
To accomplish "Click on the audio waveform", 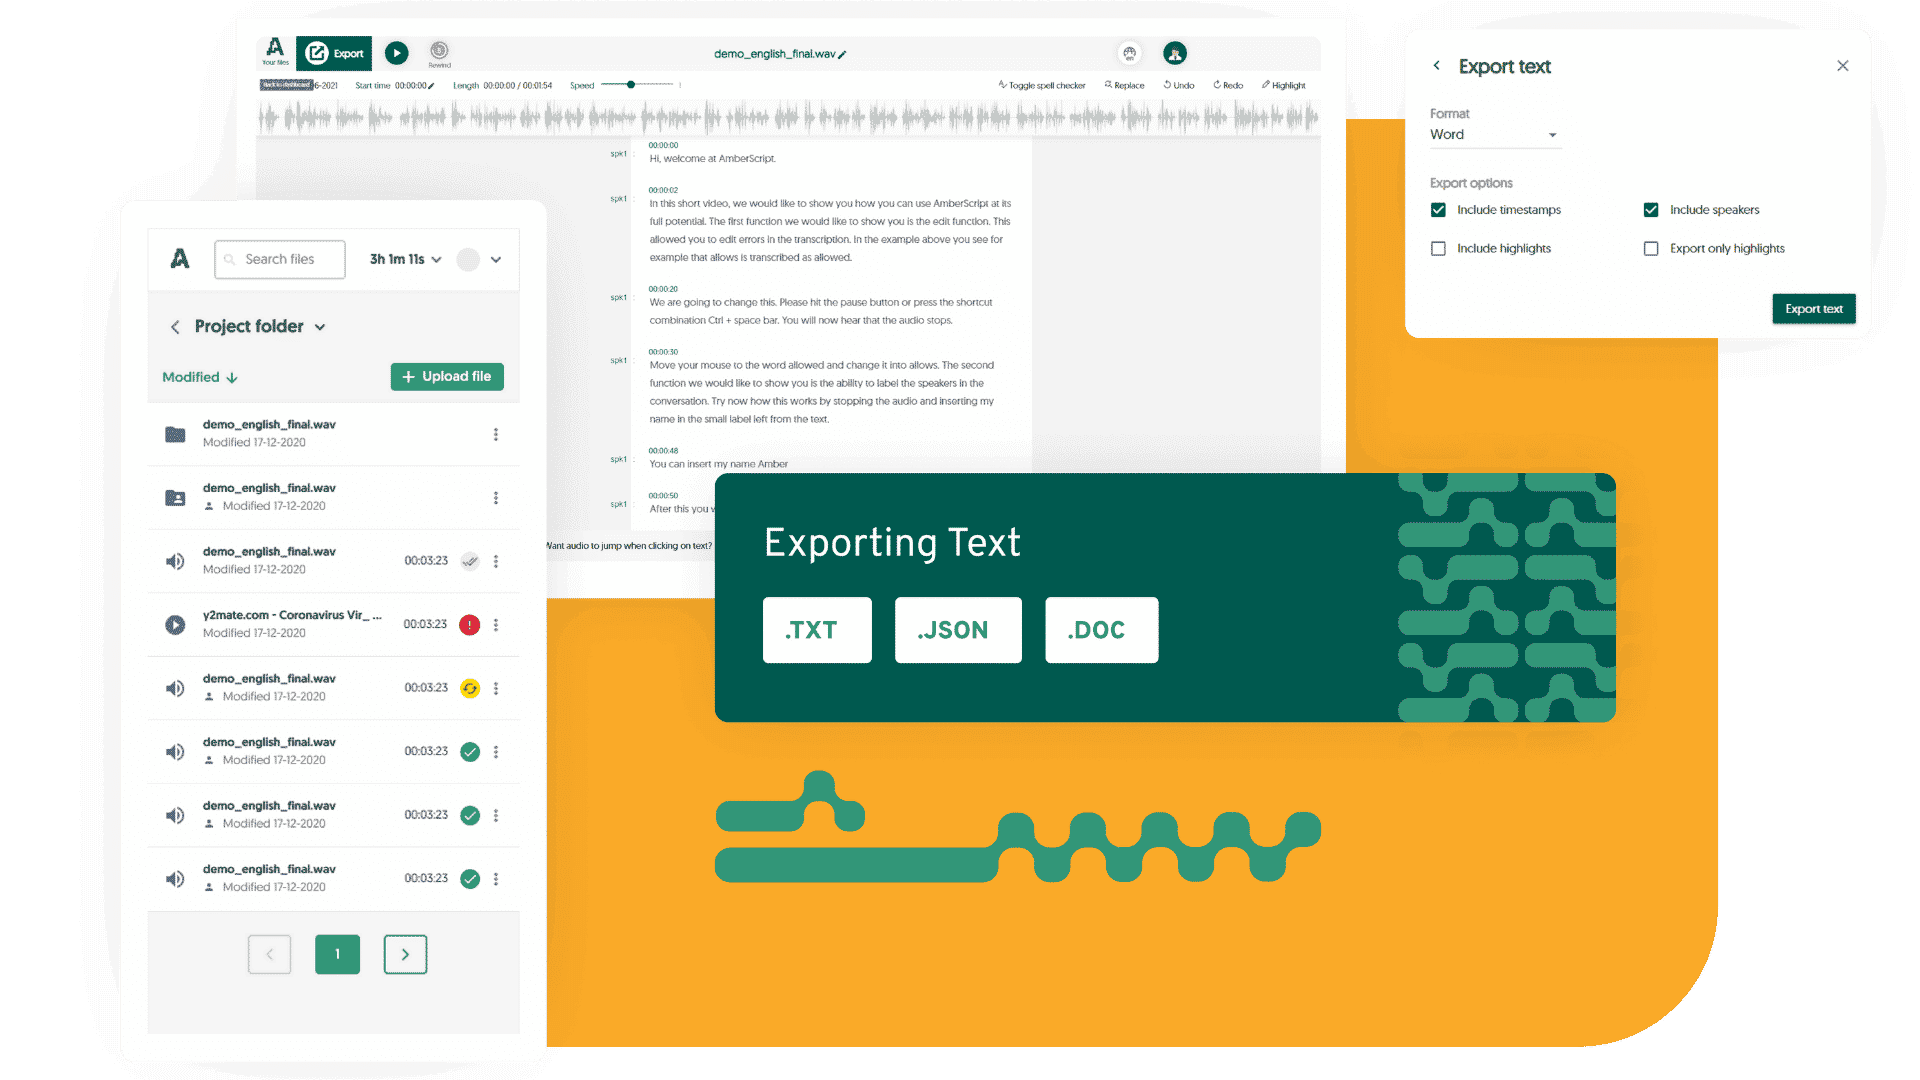I will pyautogui.click(x=788, y=118).
